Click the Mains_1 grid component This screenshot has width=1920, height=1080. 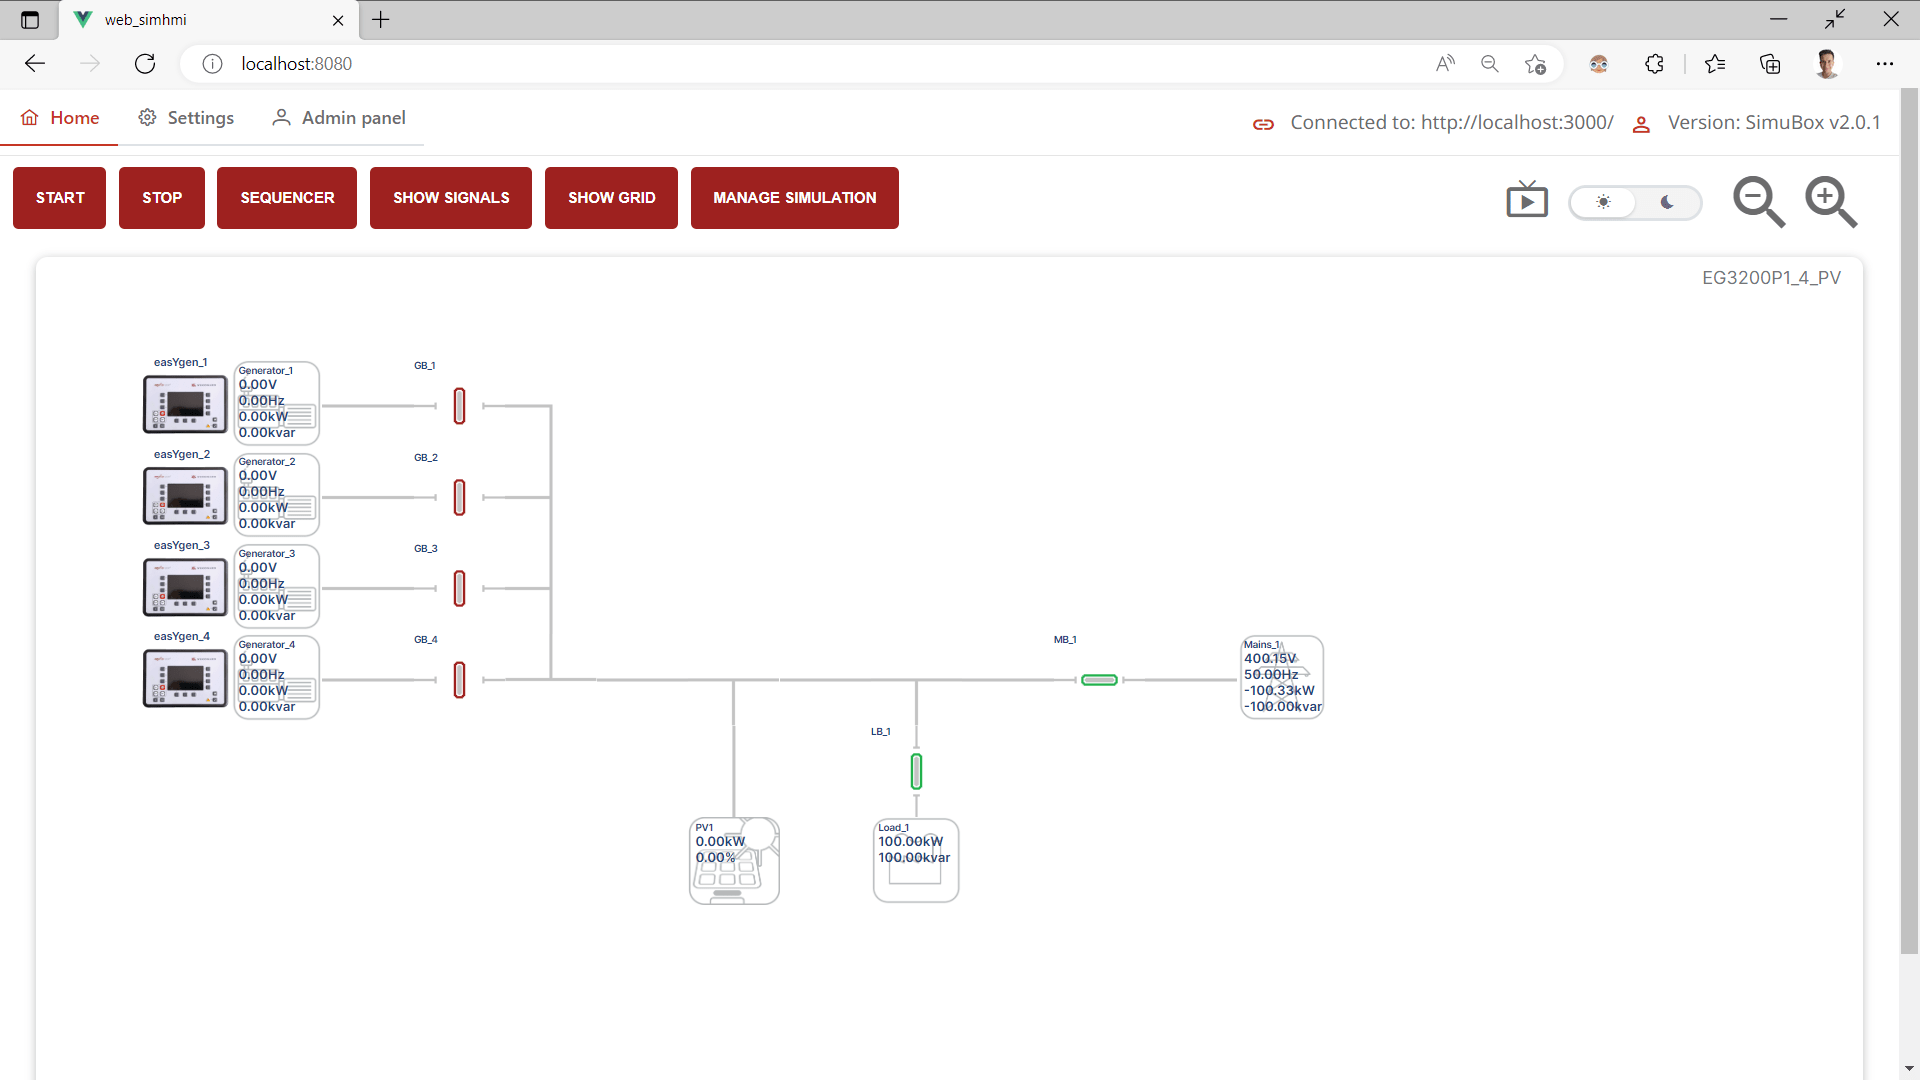click(1282, 677)
